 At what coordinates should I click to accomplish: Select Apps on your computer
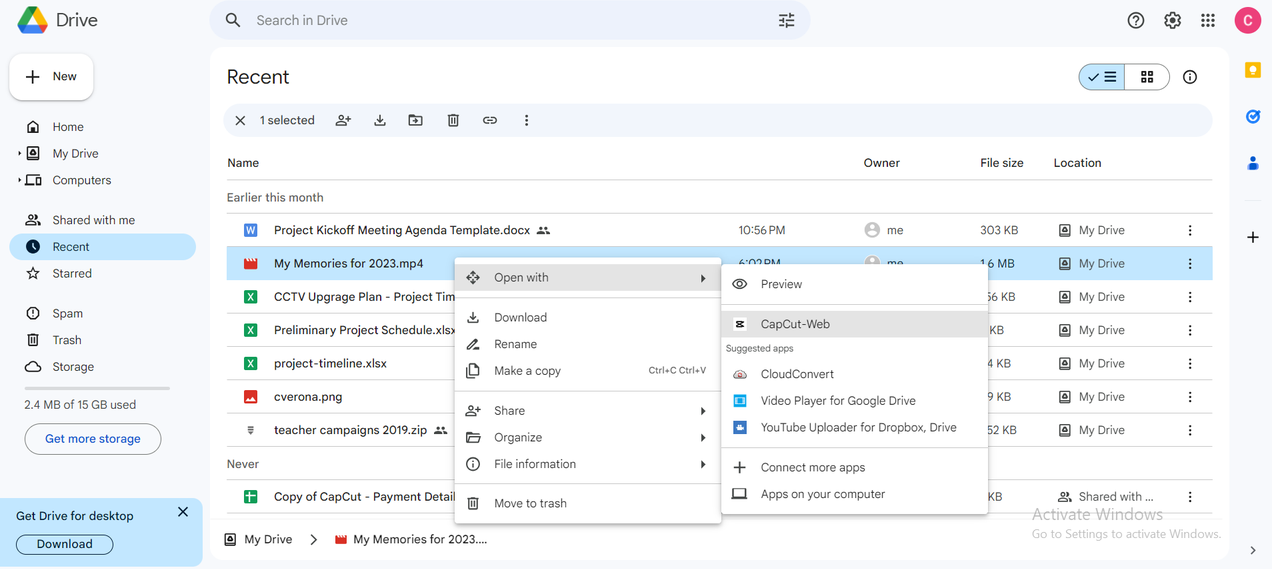[x=855, y=494]
